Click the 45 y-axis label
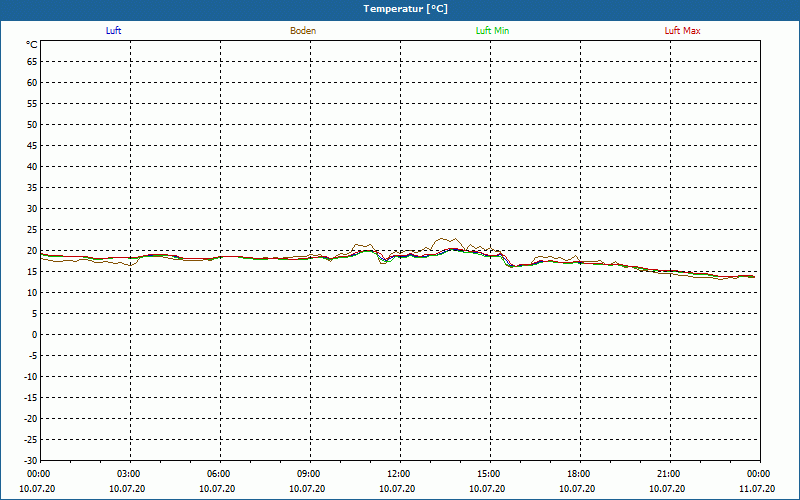Screen dimensions: 800x500 tap(32, 146)
